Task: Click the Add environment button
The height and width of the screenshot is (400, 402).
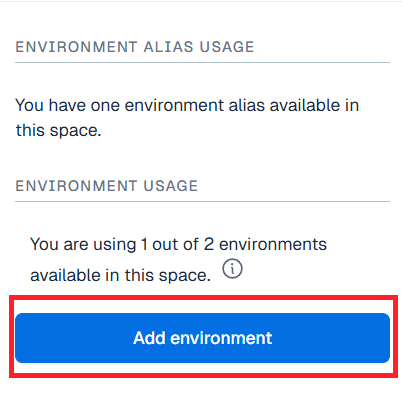Action: 202,338
